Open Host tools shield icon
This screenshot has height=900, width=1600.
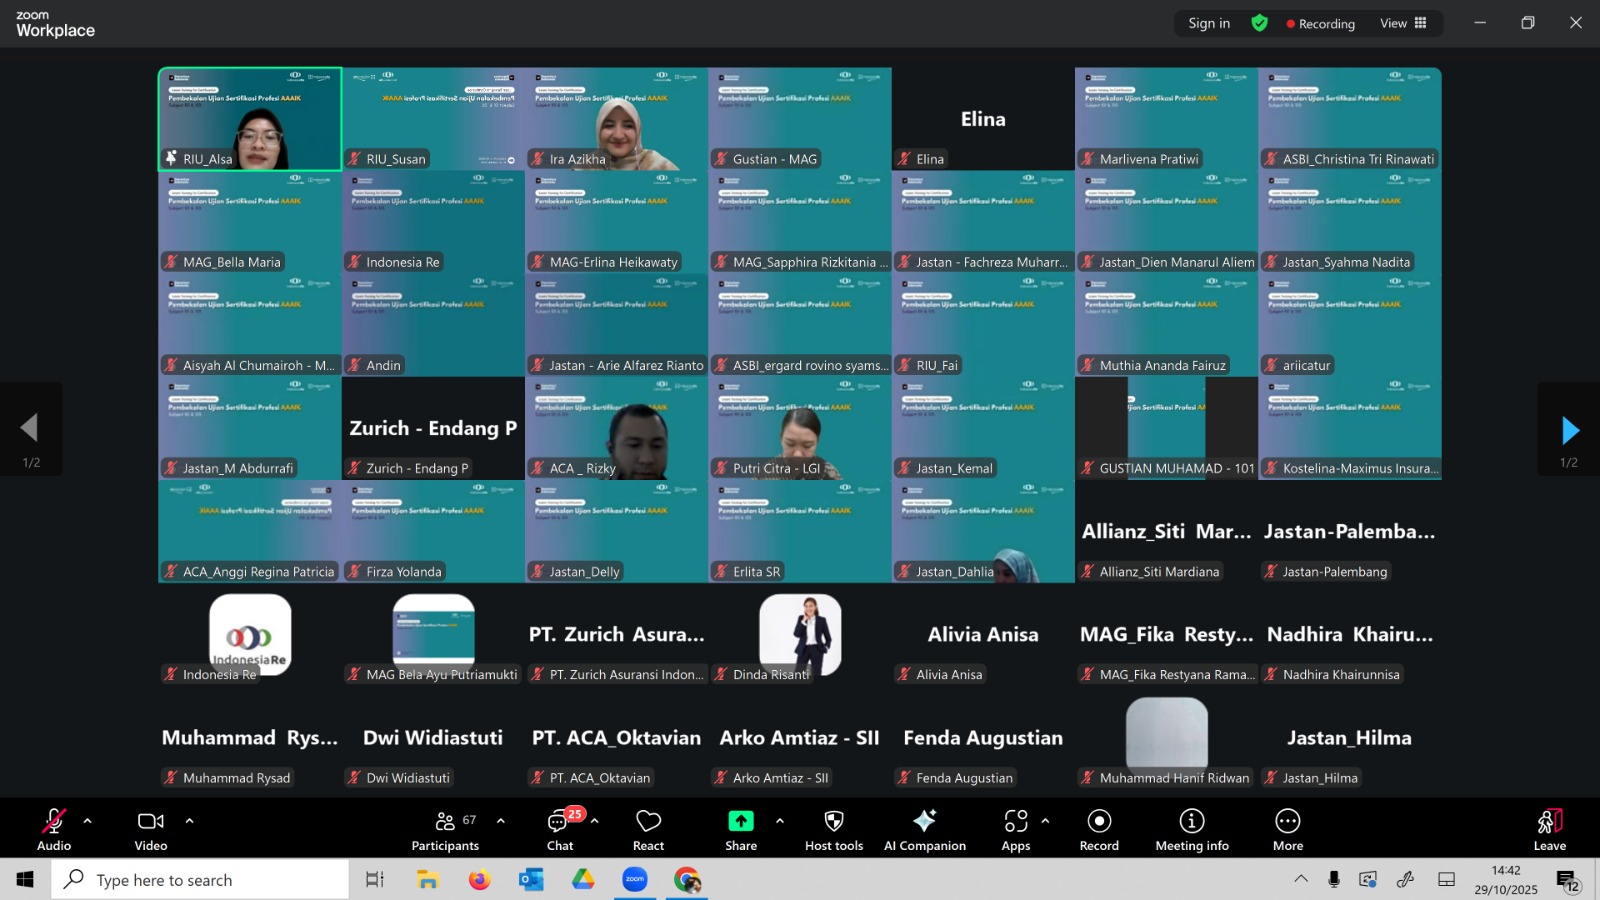[x=834, y=830]
